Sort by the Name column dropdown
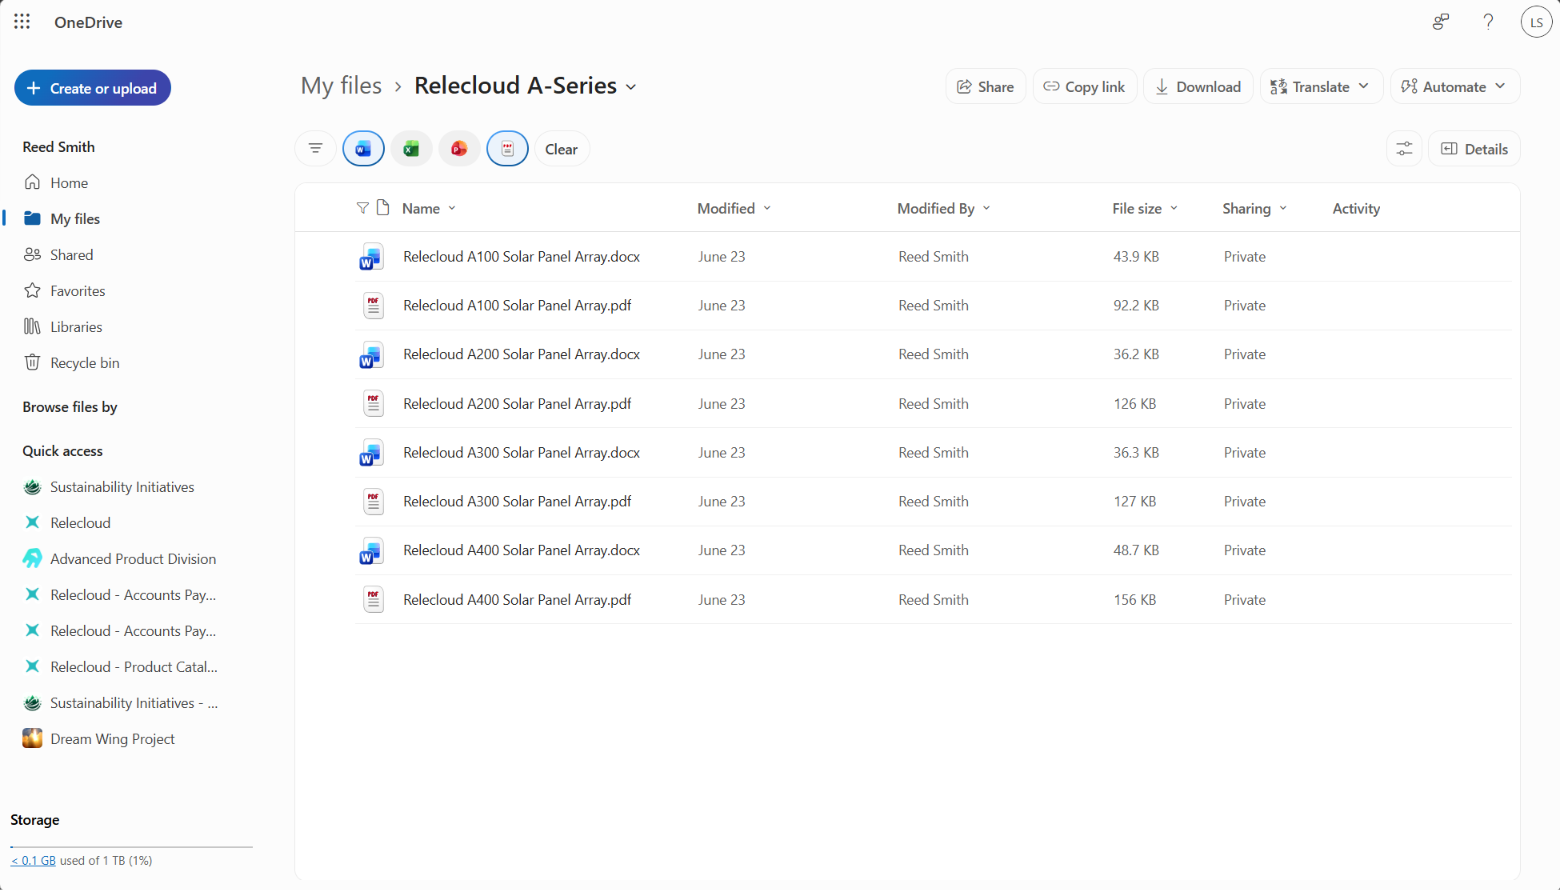1560x890 pixels. coord(430,208)
